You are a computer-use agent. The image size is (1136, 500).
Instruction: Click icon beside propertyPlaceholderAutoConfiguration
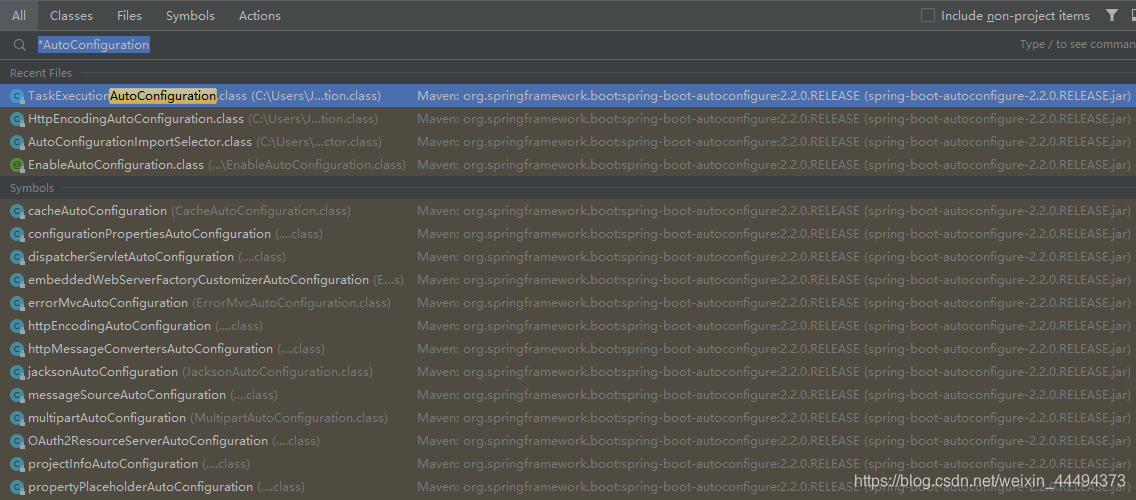click(x=17, y=487)
